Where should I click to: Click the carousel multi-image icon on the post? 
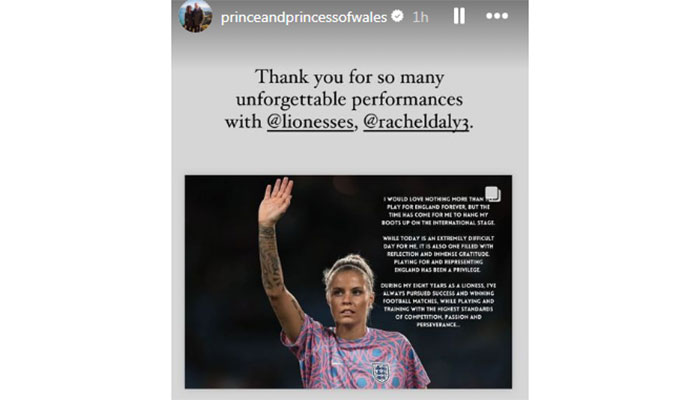(x=492, y=194)
